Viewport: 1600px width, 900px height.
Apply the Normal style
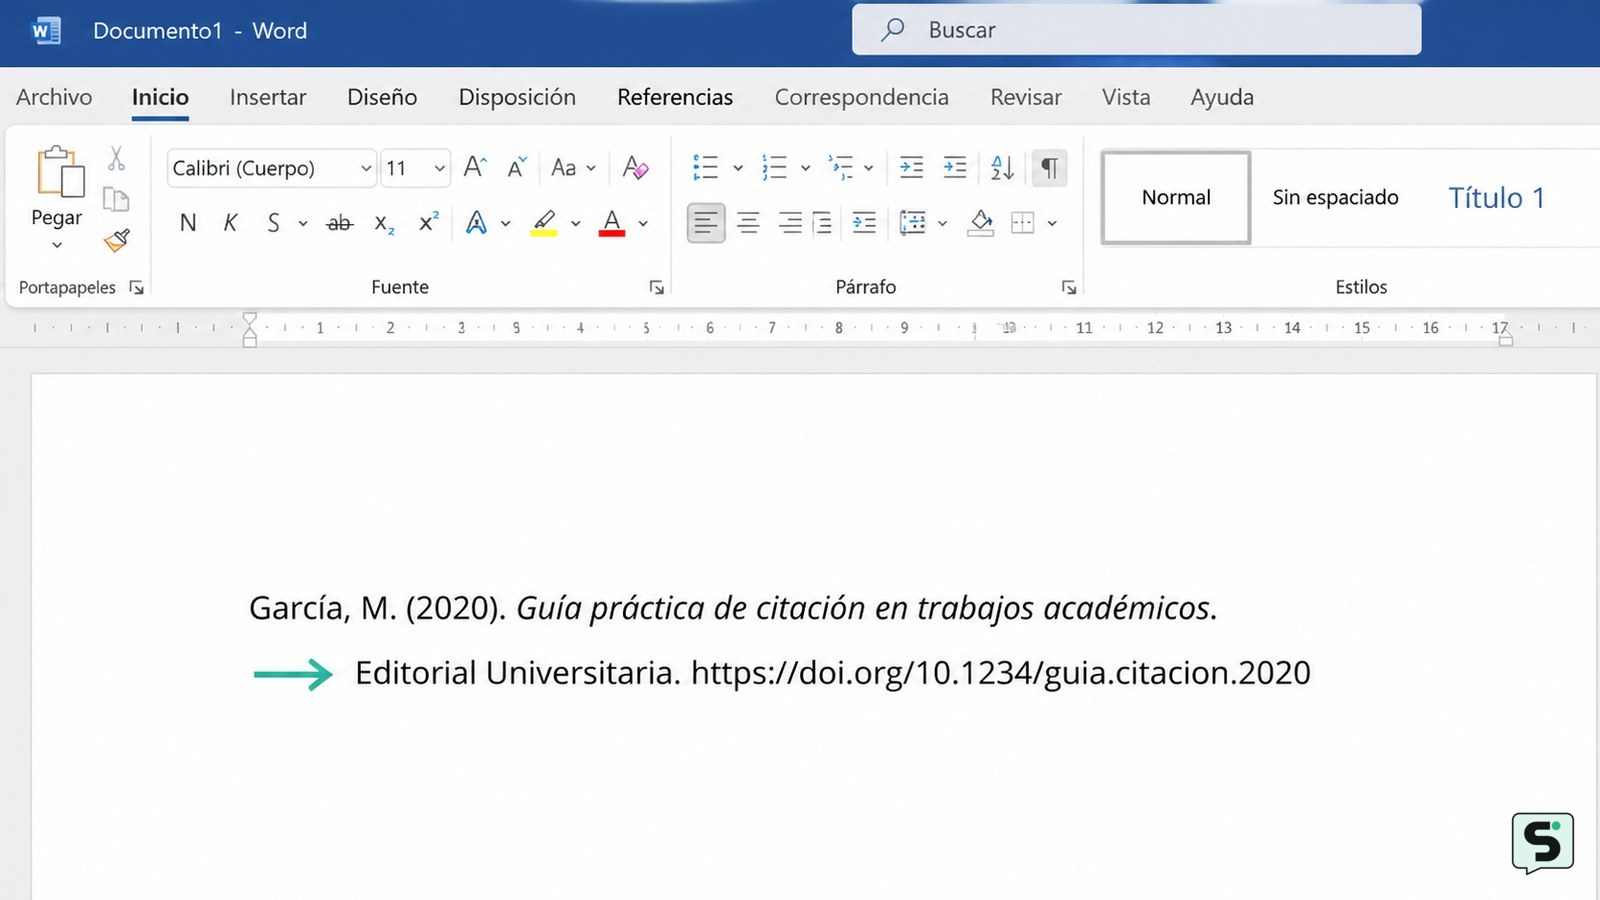pos(1176,197)
